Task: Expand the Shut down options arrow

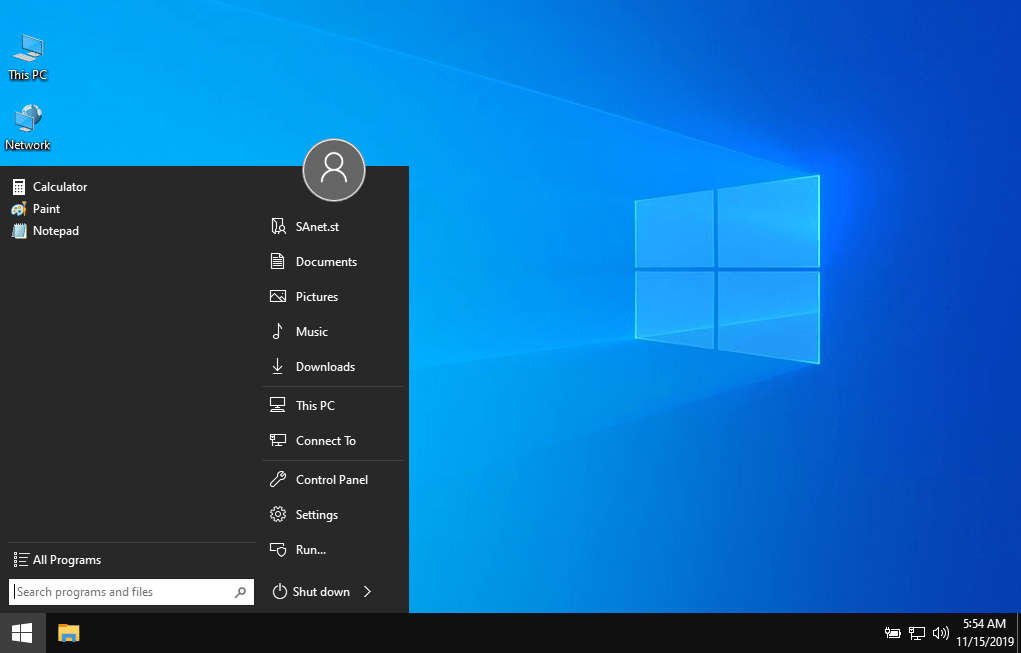Action: [x=366, y=591]
